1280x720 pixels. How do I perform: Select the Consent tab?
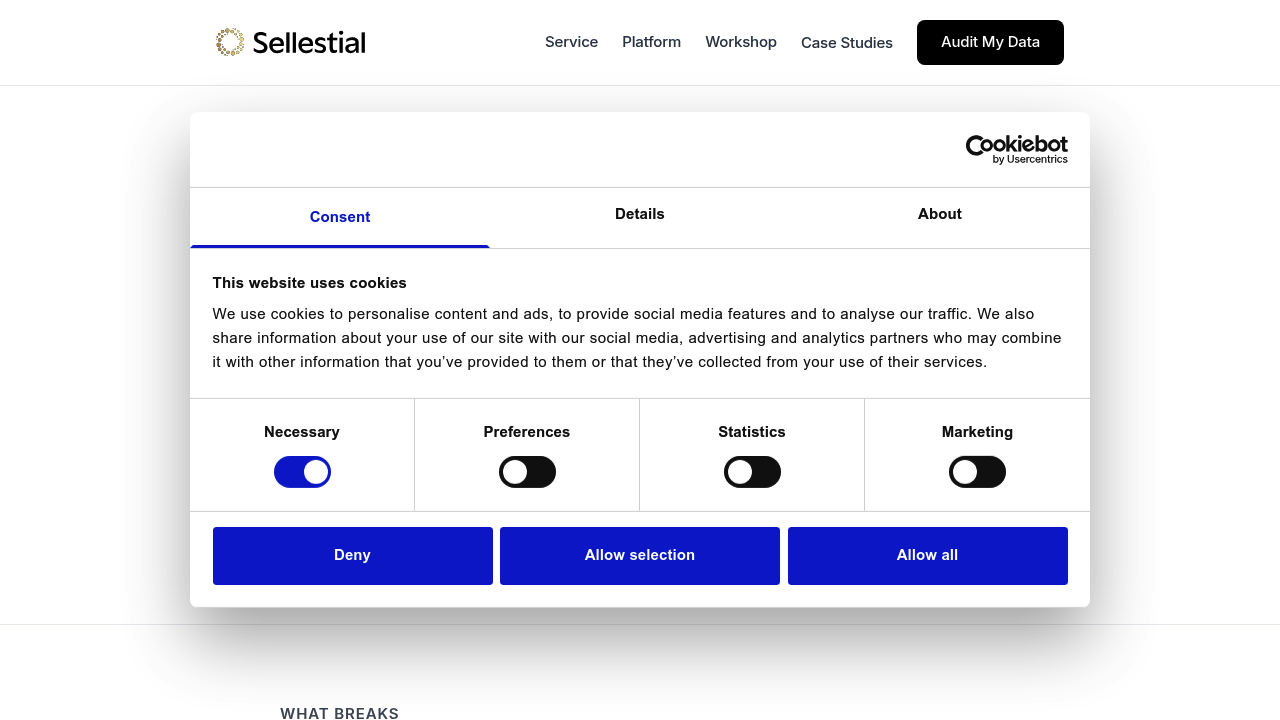coord(340,217)
